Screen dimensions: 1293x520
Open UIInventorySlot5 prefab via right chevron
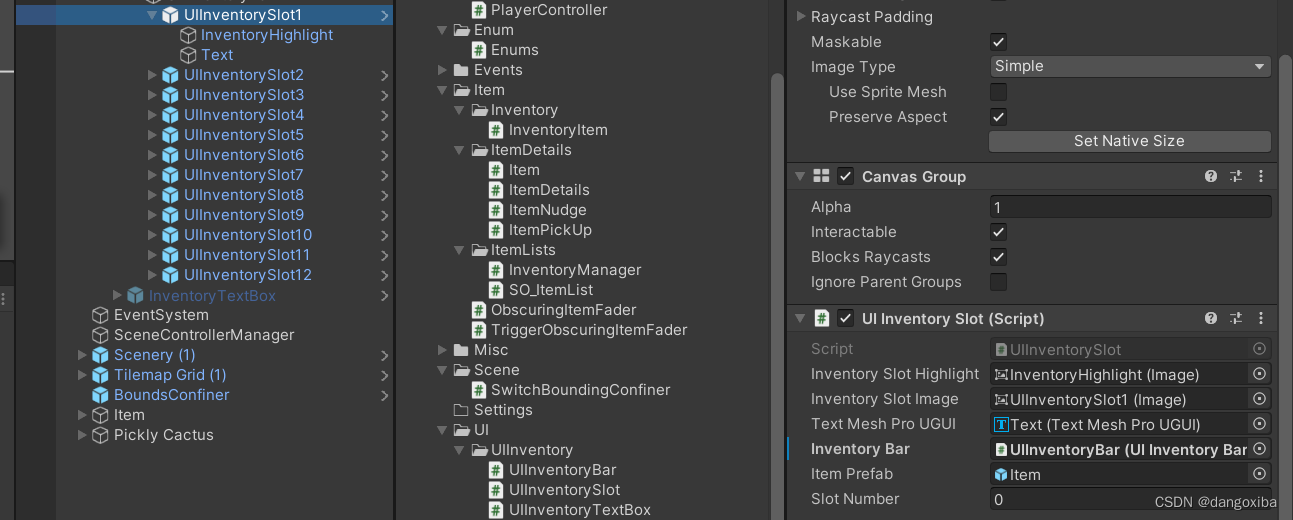(385, 135)
